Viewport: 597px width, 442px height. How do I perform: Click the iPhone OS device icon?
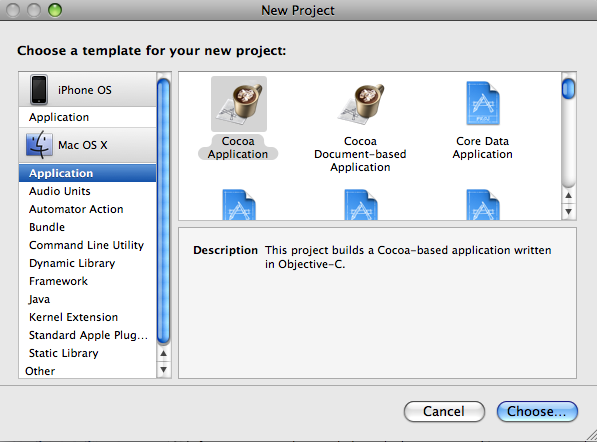pyautogui.click(x=39, y=89)
